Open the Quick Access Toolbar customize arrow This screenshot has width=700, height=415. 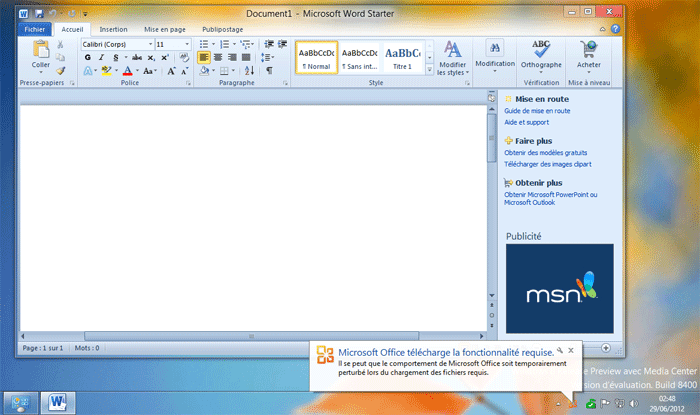pos(85,14)
